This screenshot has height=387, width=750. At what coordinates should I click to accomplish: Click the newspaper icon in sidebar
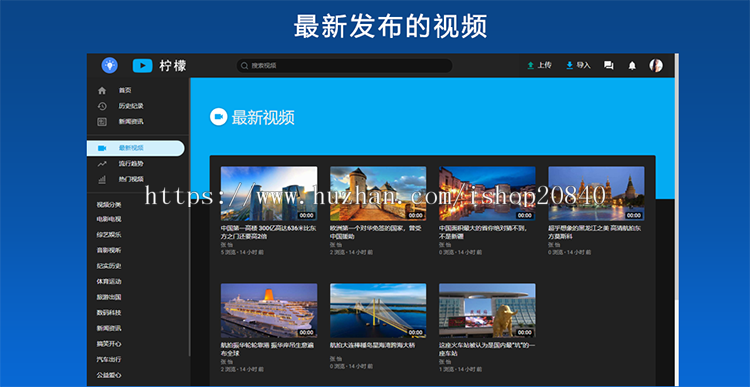point(102,122)
